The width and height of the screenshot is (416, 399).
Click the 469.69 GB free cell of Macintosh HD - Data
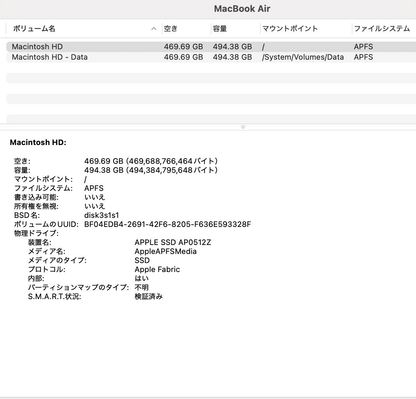click(183, 57)
